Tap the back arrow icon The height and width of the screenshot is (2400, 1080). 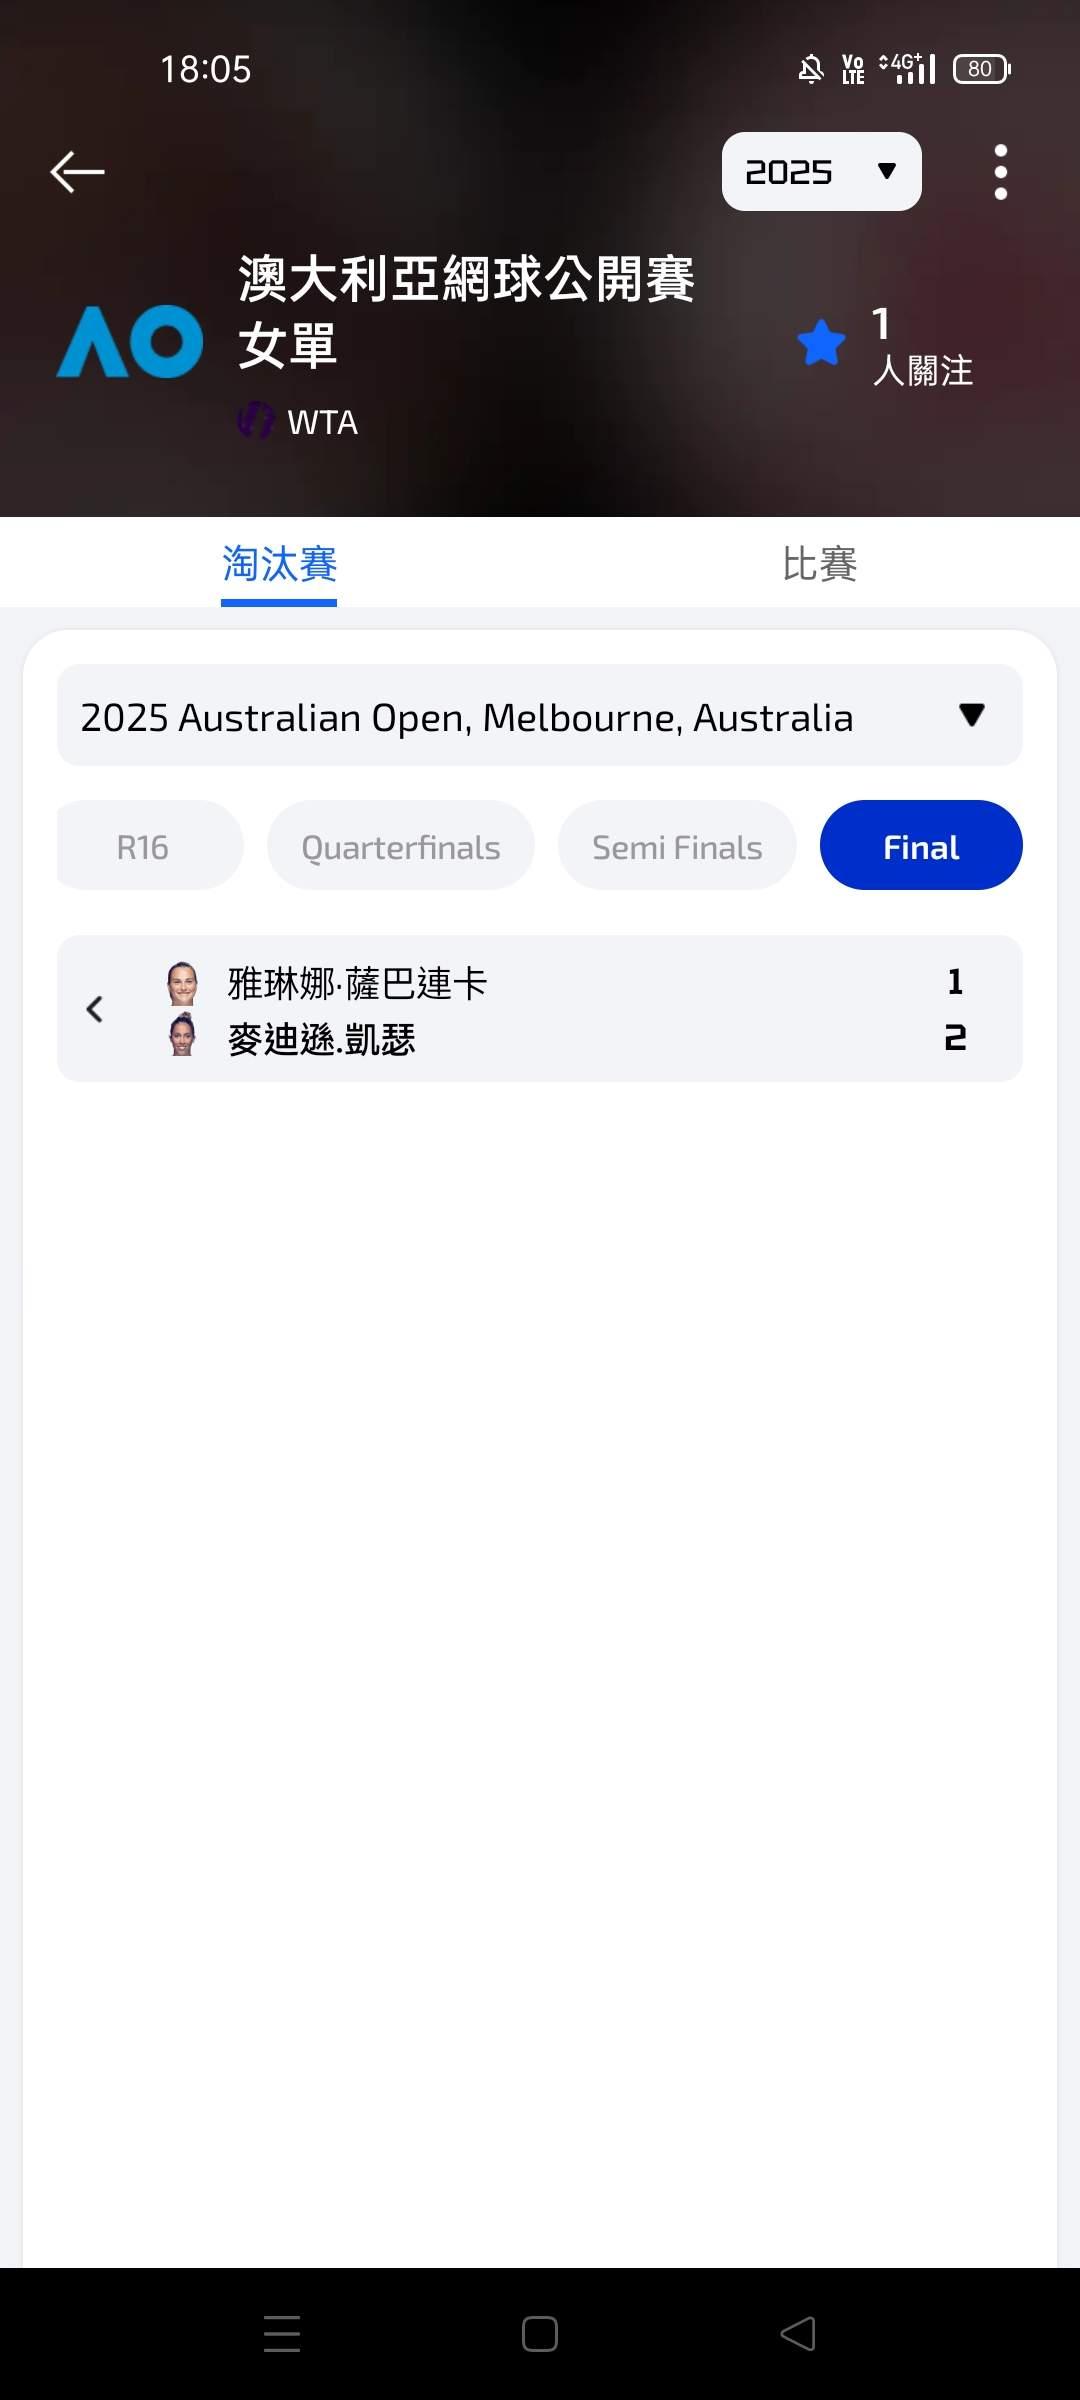tap(77, 172)
